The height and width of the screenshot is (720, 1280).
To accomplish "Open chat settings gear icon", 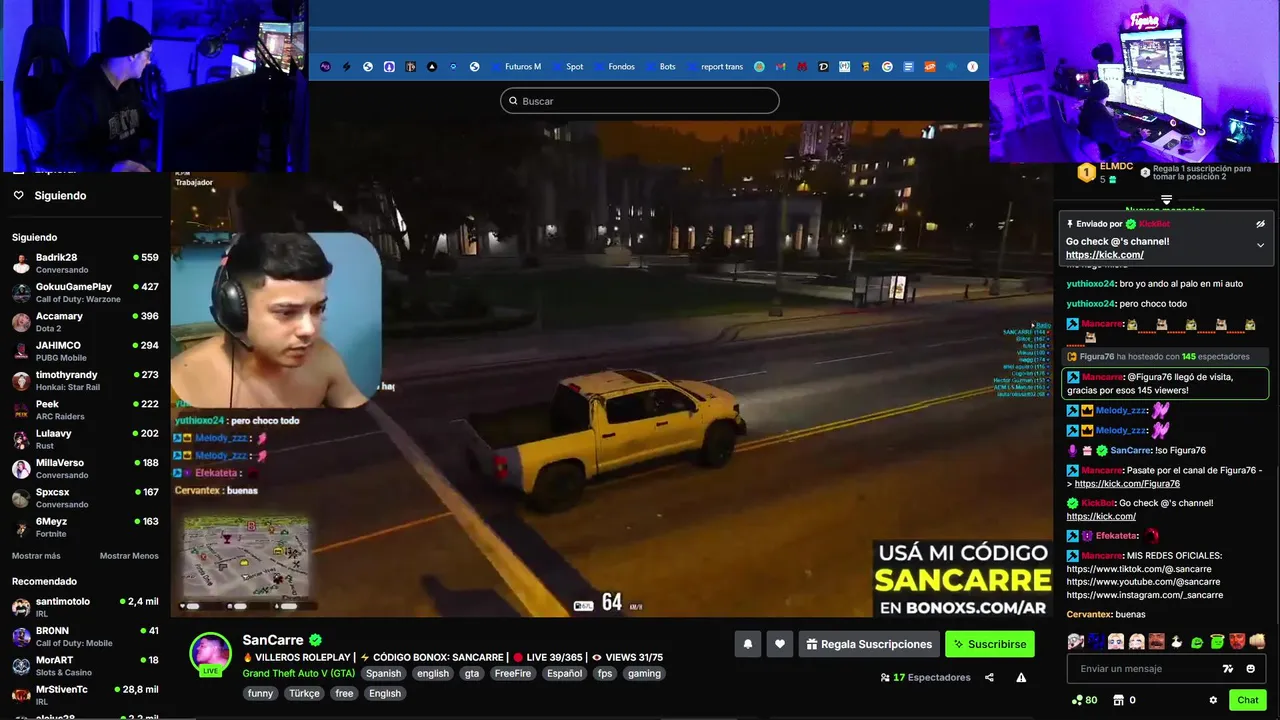I will click(1213, 700).
